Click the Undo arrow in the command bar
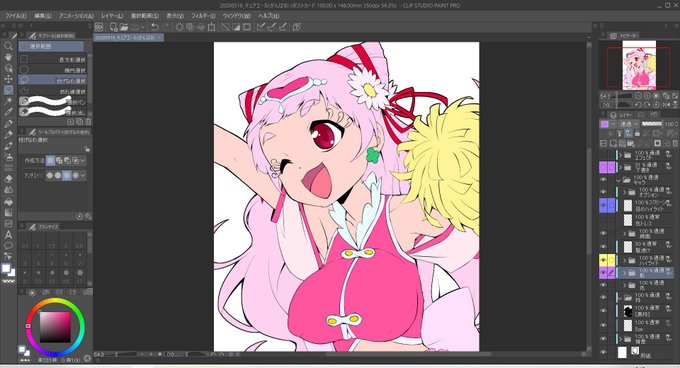The height and width of the screenshot is (368, 680). pyautogui.click(x=154, y=27)
